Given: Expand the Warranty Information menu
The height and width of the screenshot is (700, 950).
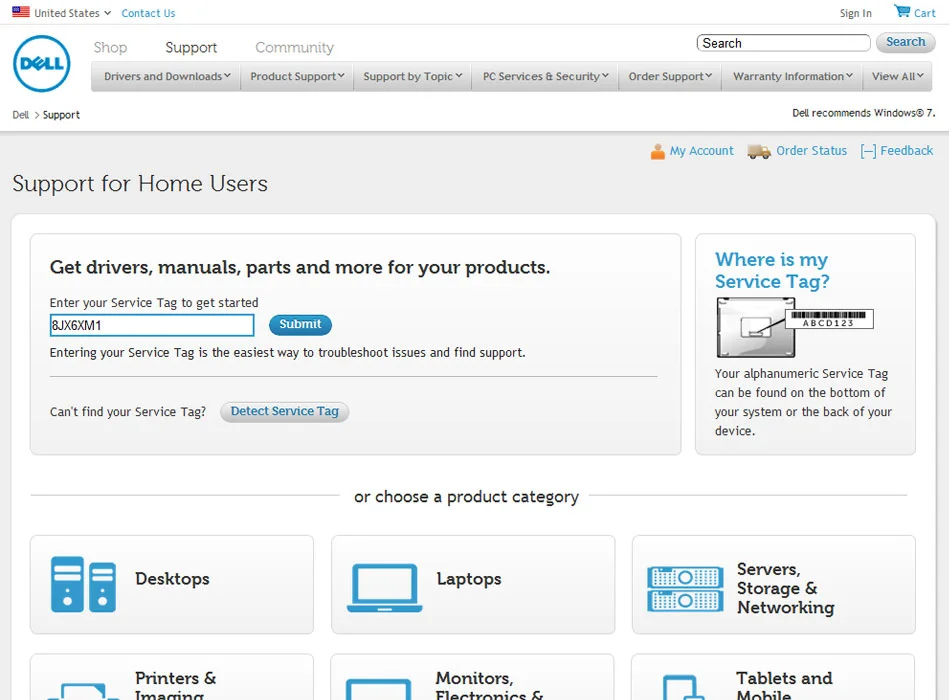Looking at the screenshot, I should pos(792,76).
